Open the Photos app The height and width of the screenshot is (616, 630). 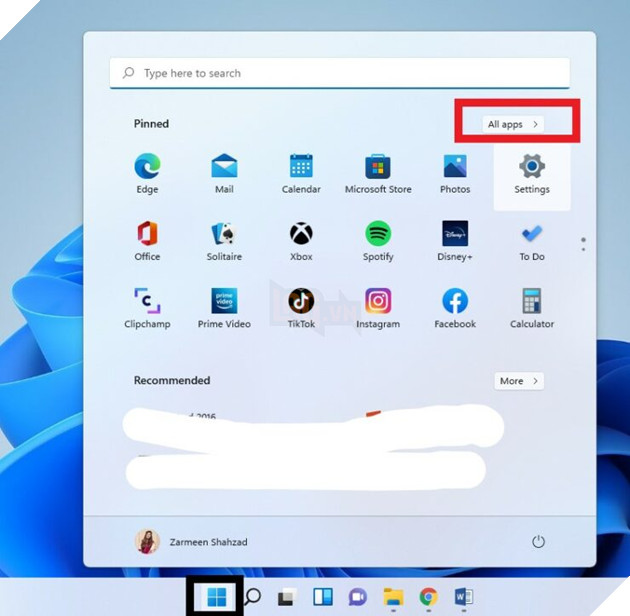[455, 173]
